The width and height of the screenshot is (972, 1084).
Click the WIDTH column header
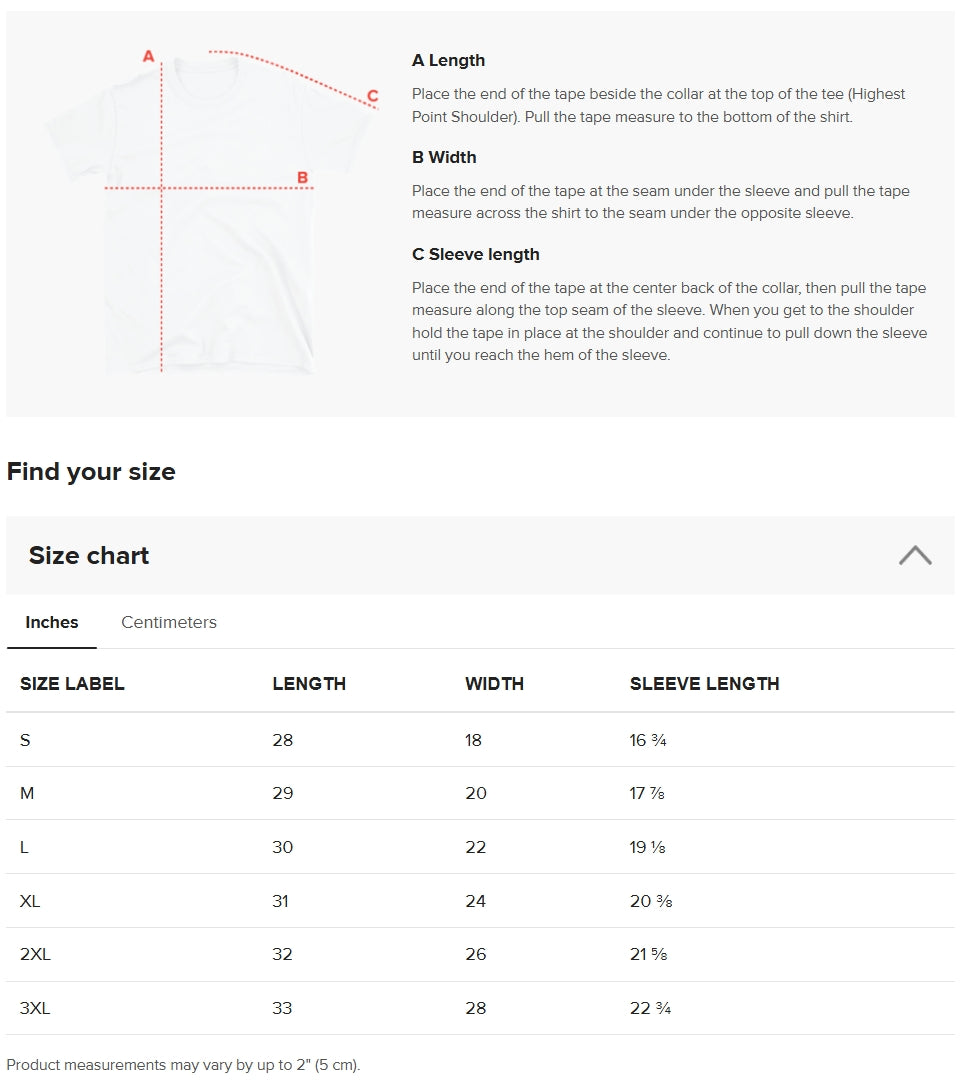[494, 684]
